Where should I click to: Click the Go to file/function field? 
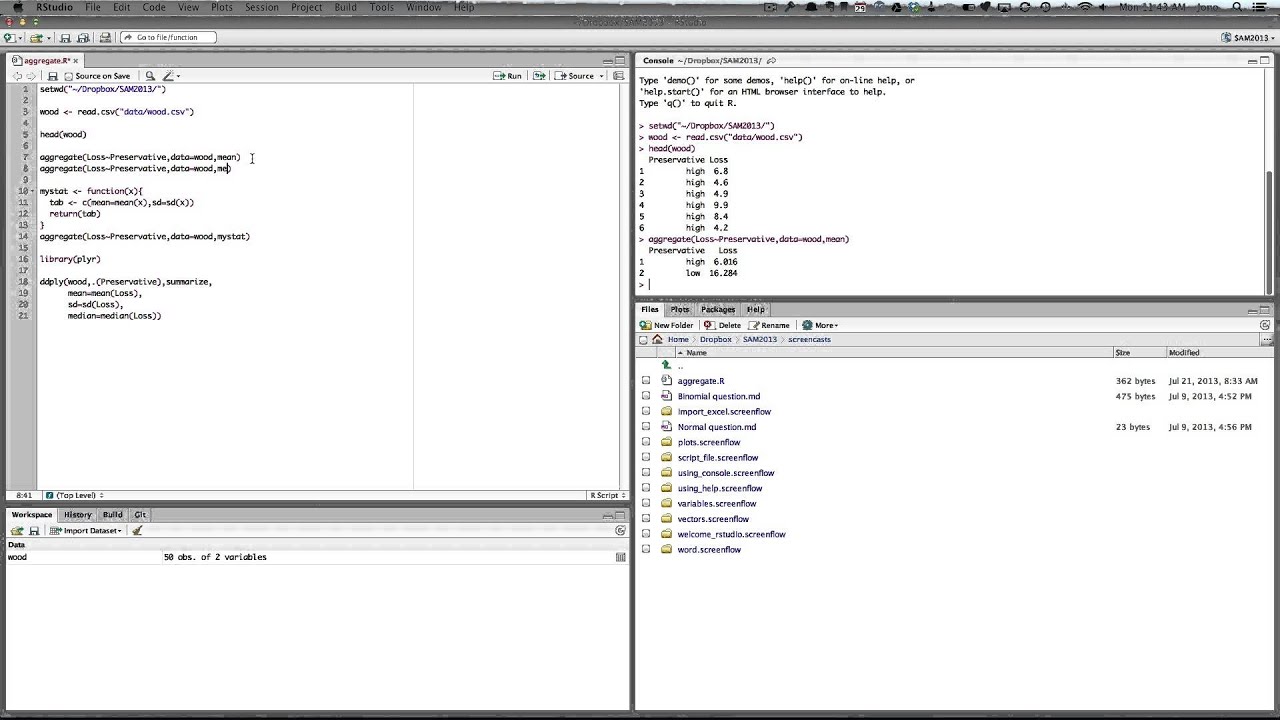[168, 38]
